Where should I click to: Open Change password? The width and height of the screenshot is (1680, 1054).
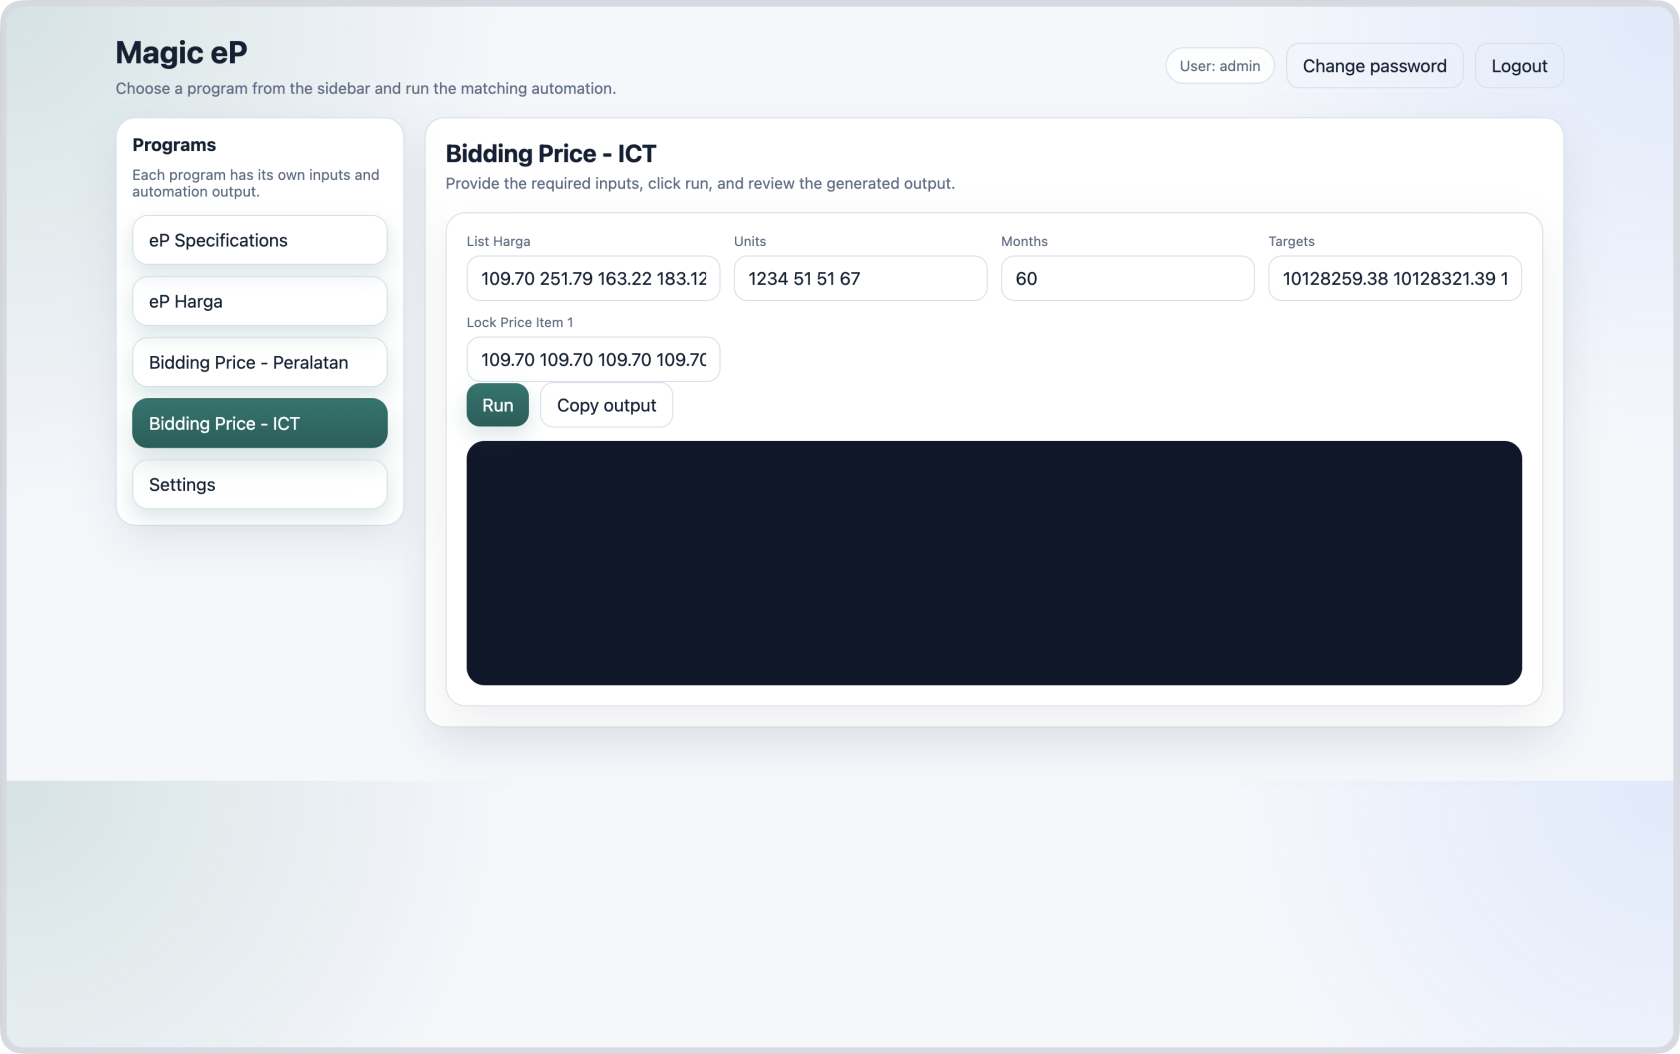pos(1374,66)
